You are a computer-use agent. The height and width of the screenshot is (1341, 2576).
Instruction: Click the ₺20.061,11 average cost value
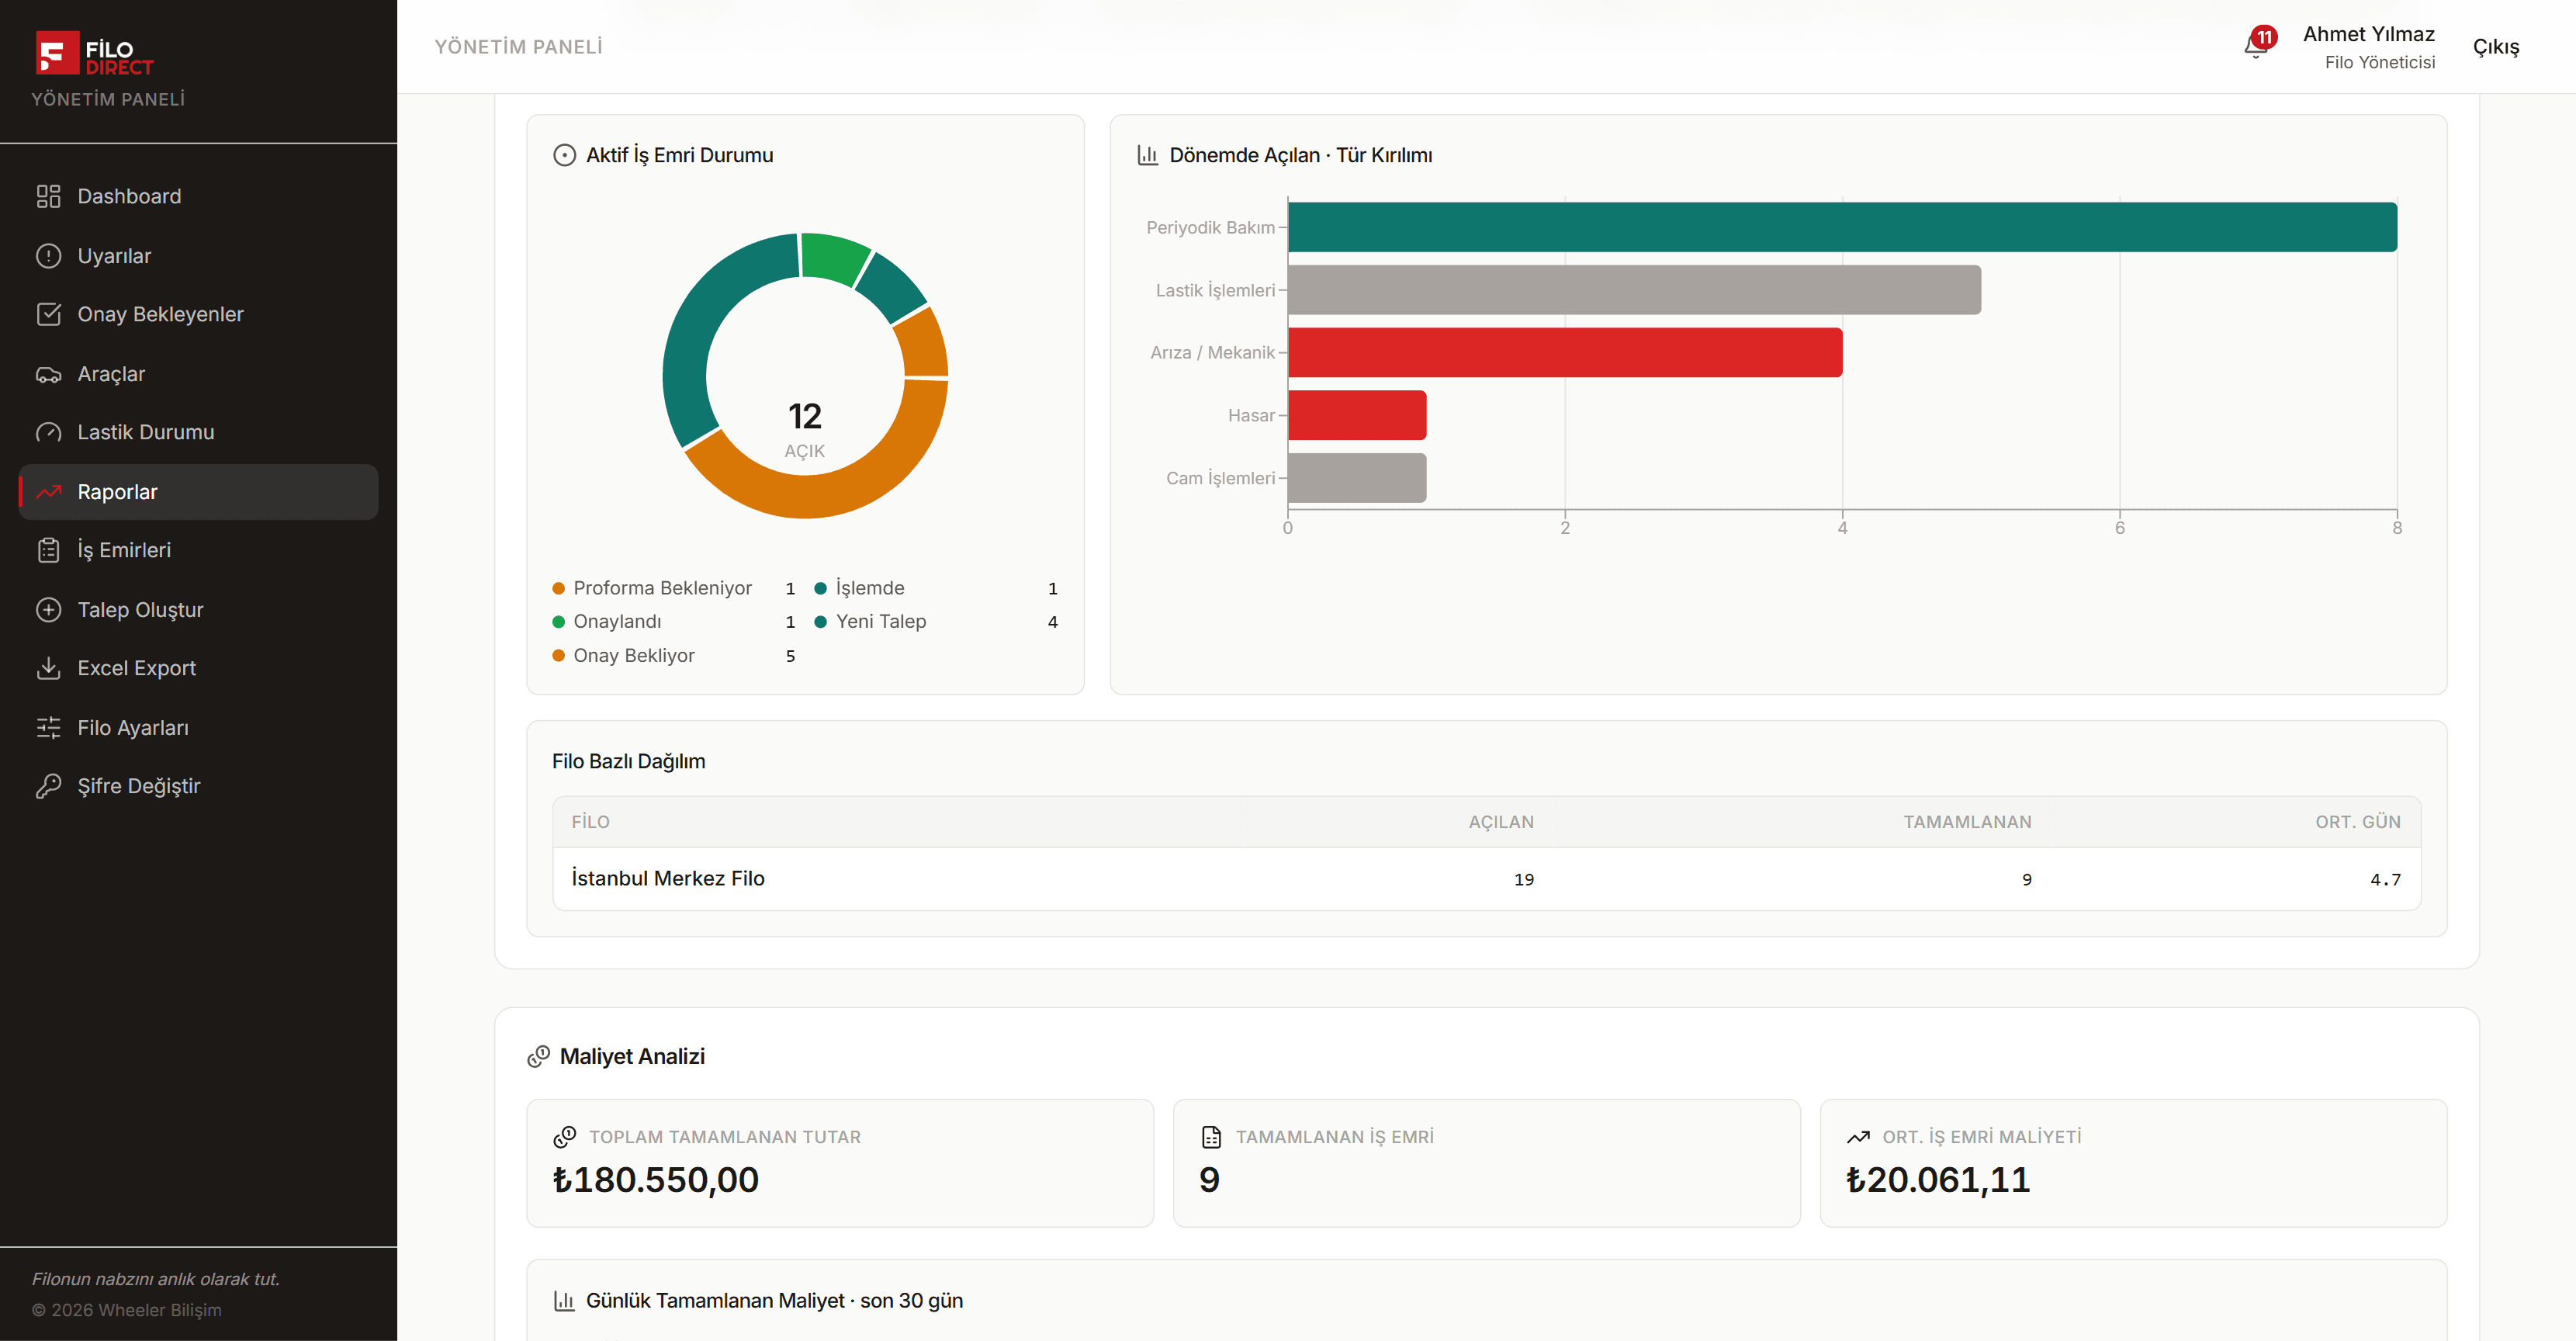pyautogui.click(x=1938, y=1180)
